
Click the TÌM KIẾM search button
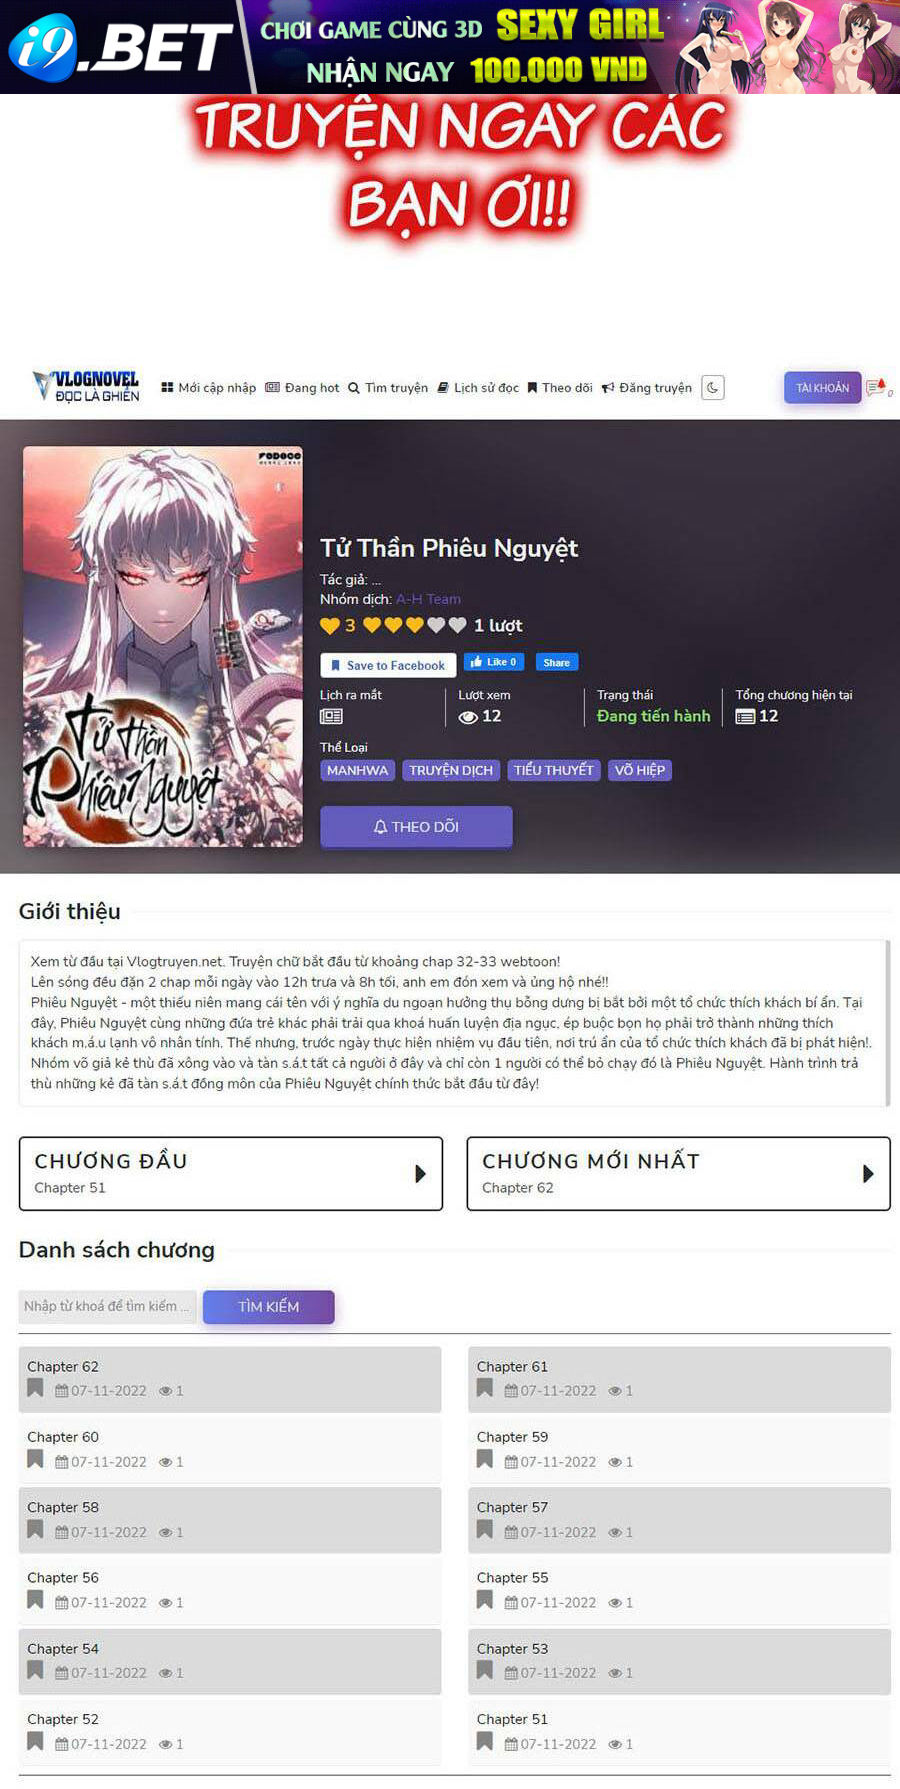269,1307
